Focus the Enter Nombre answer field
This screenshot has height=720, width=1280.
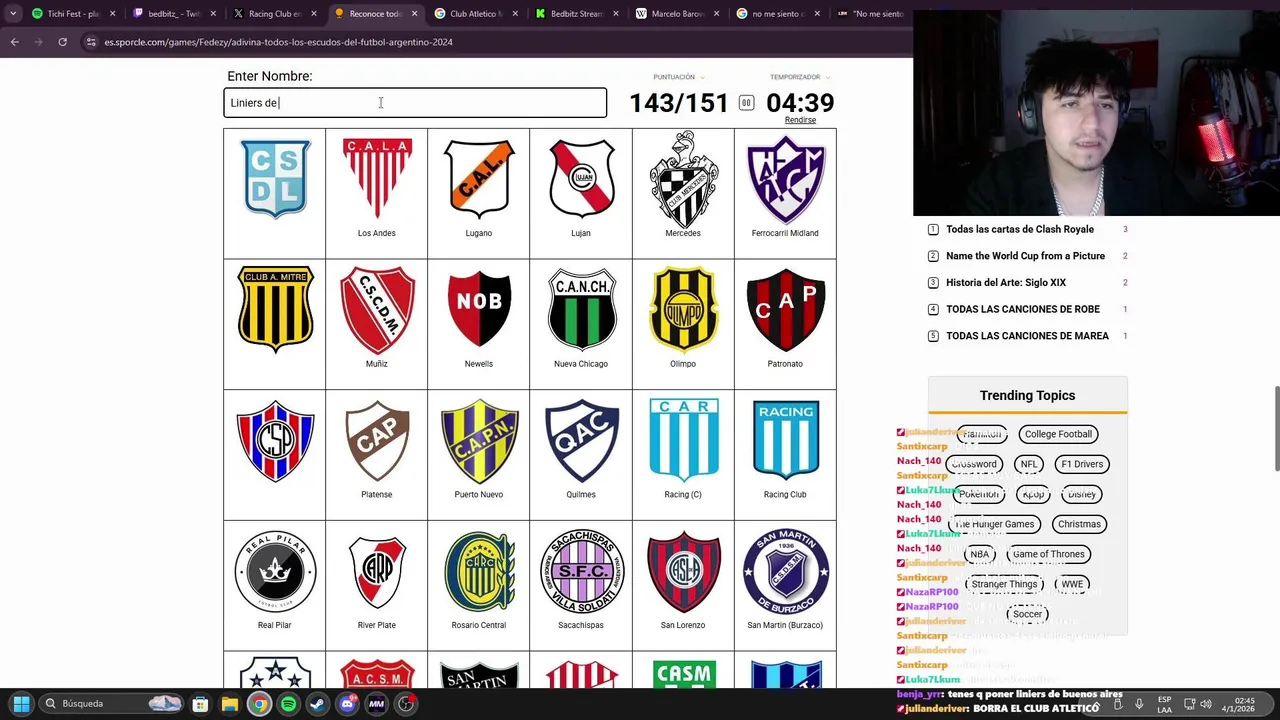click(415, 103)
